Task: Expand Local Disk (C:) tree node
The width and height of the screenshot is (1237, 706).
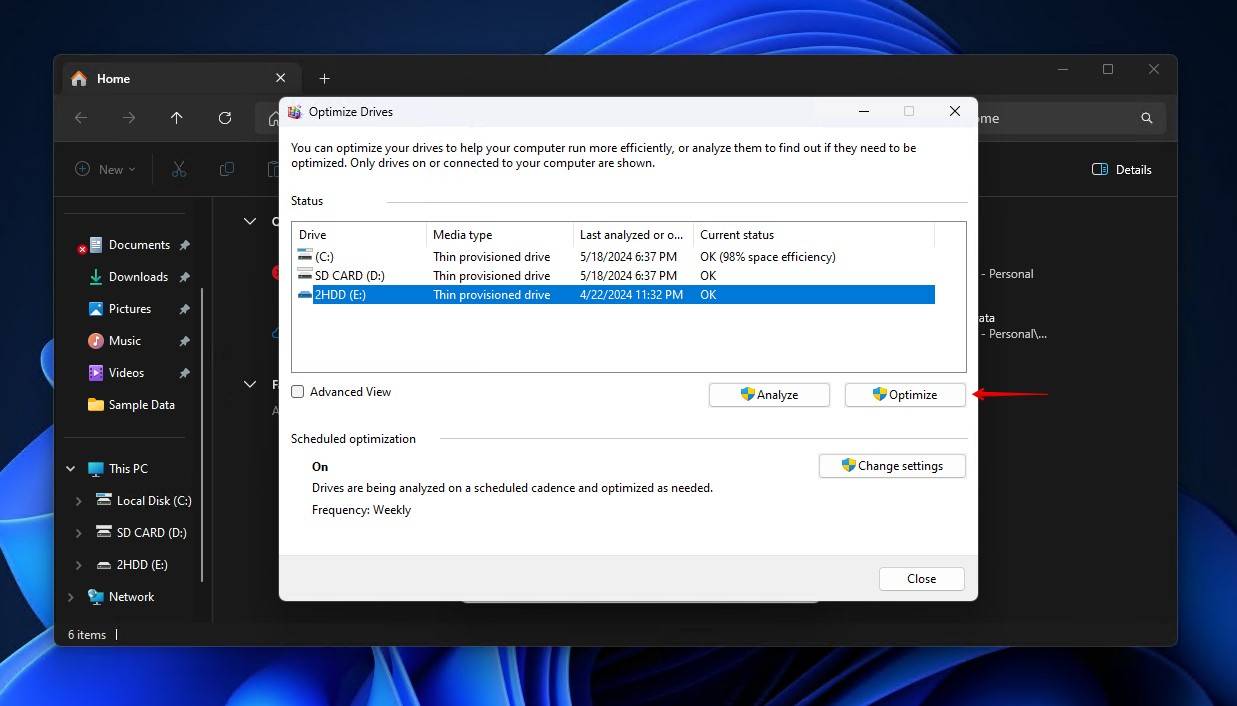Action: (79, 501)
